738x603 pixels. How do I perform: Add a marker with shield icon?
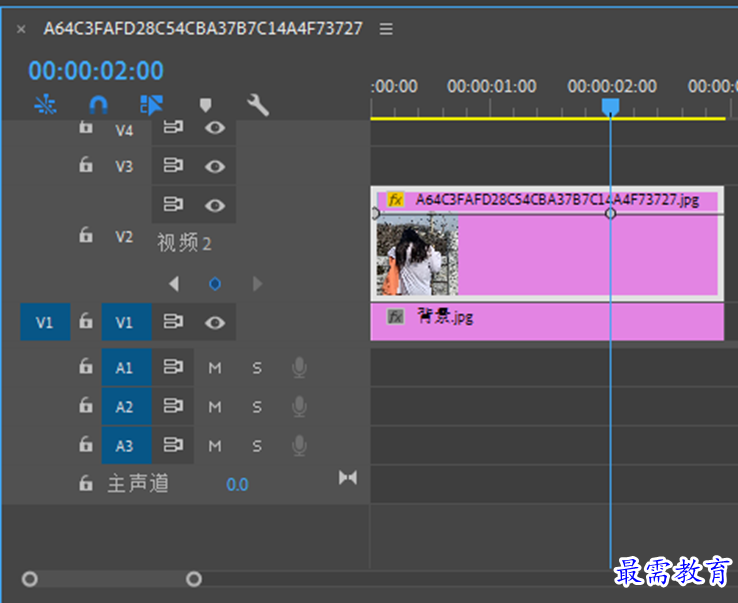pyautogui.click(x=205, y=105)
